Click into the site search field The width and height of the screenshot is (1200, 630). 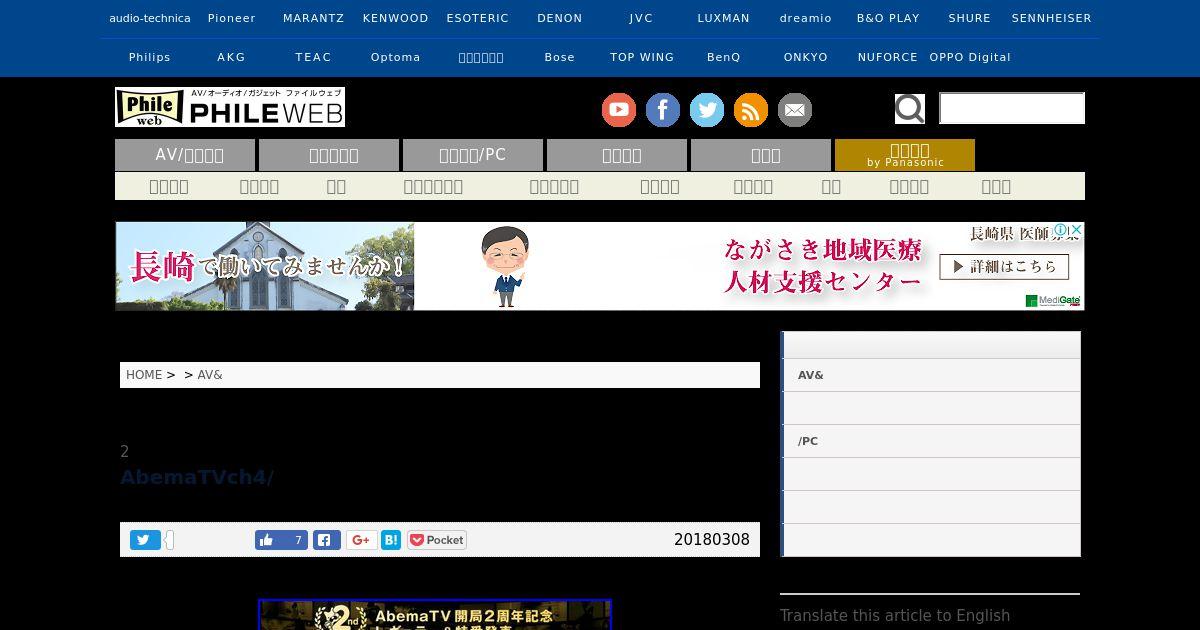[x=1012, y=108]
